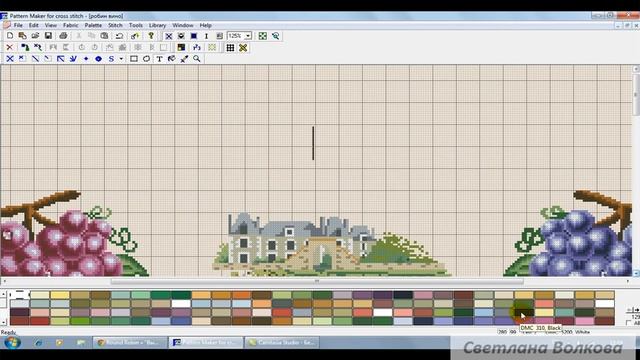Switch to Camtasia Studio taskbar button
The width and height of the screenshot is (640, 360).
[282, 342]
